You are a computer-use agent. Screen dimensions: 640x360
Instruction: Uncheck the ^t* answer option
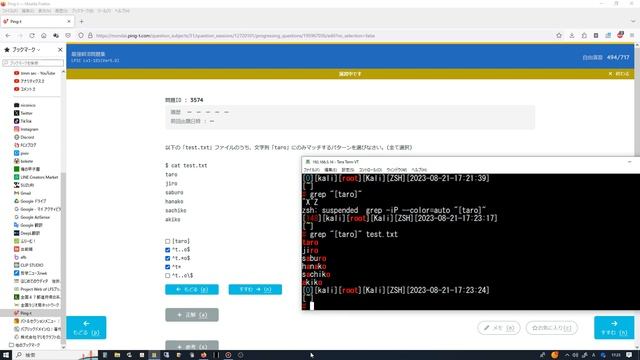[x=168, y=267]
